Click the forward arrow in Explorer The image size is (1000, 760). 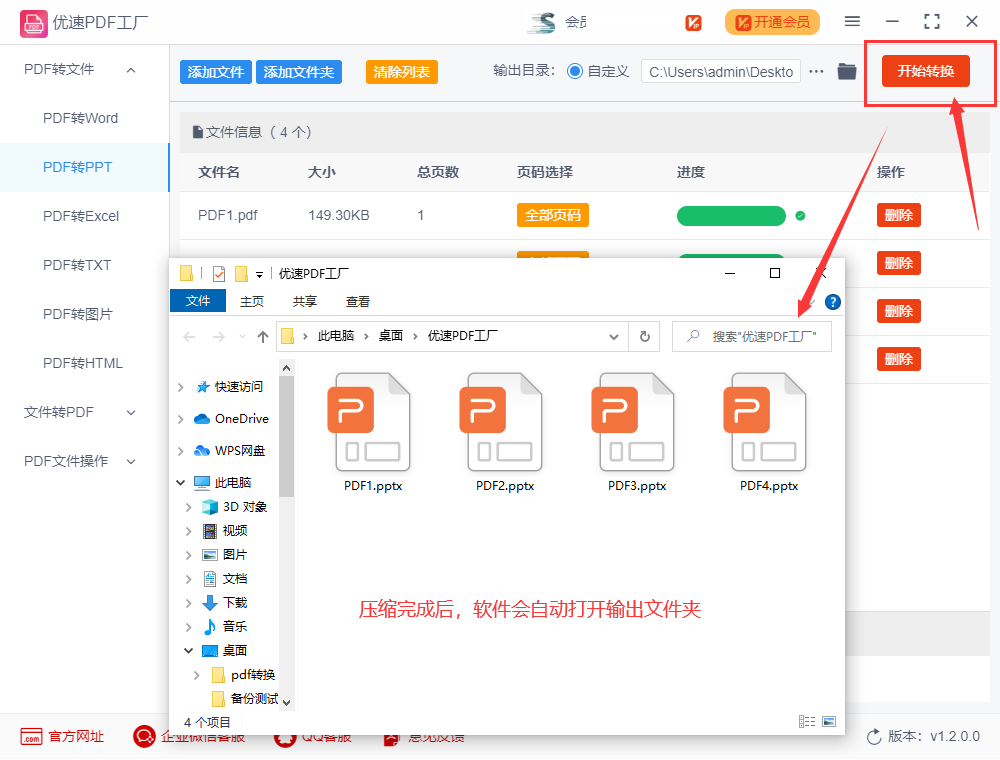point(219,337)
